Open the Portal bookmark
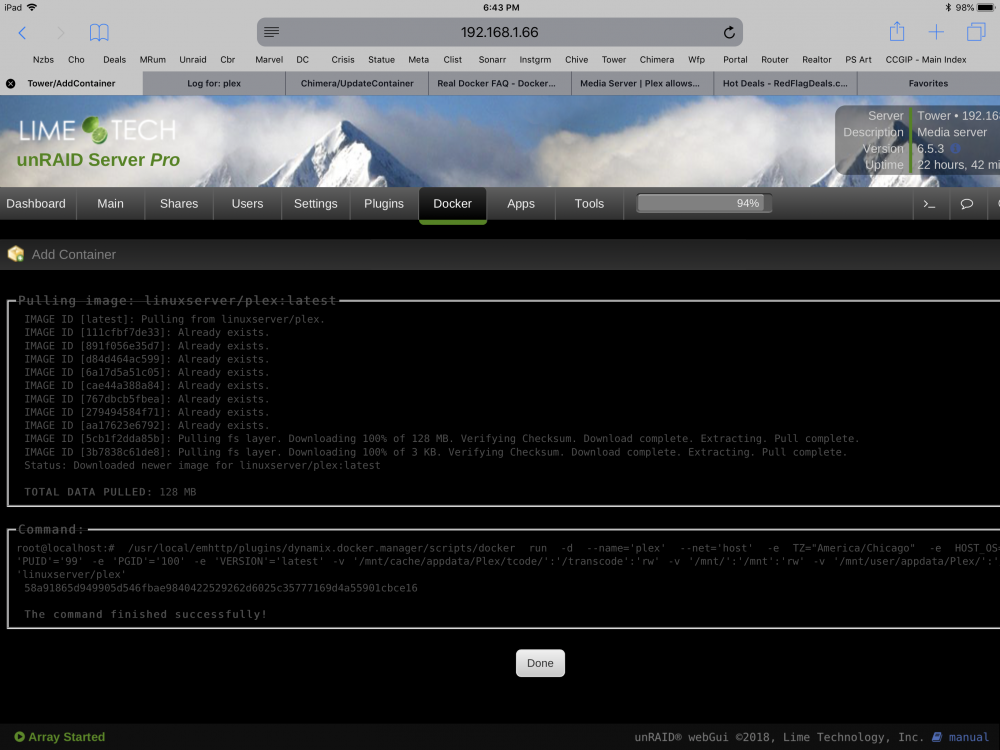1000x750 pixels. (x=735, y=59)
